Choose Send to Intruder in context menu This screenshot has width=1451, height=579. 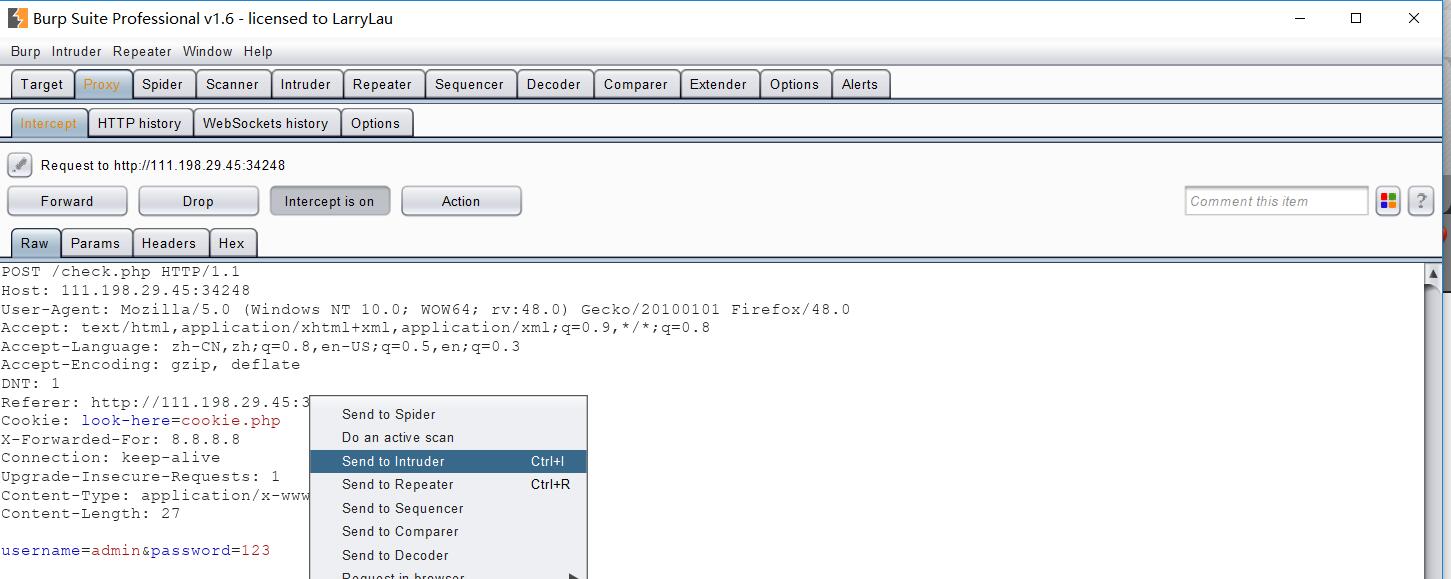coord(448,461)
